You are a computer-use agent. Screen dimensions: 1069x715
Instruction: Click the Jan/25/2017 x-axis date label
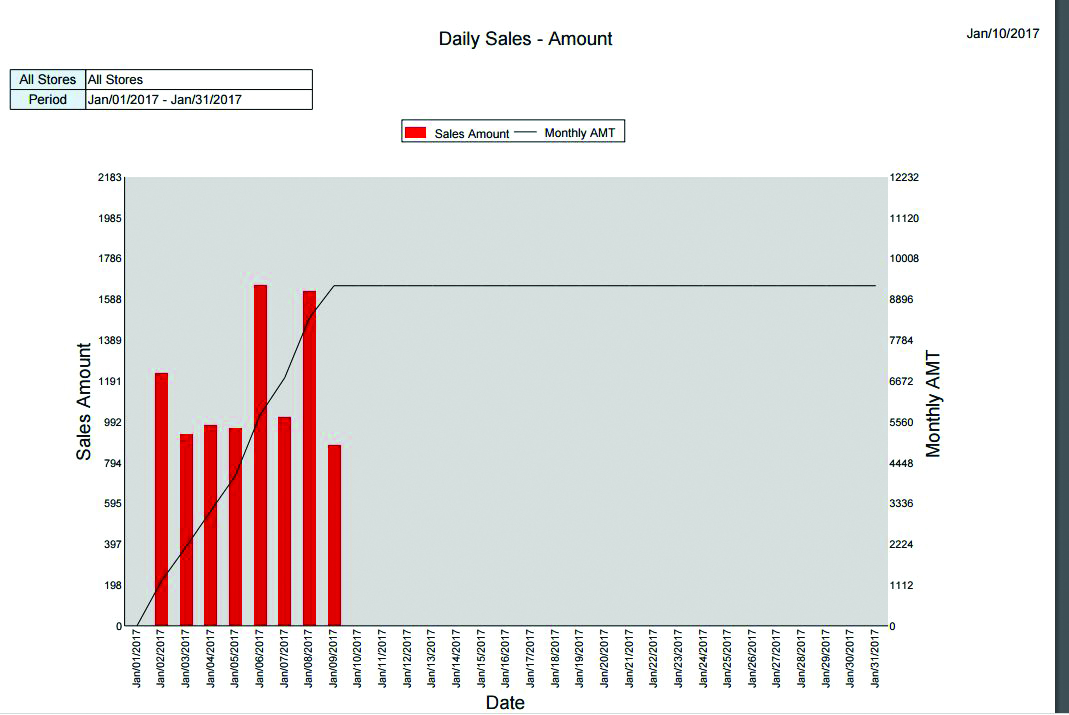[727, 658]
